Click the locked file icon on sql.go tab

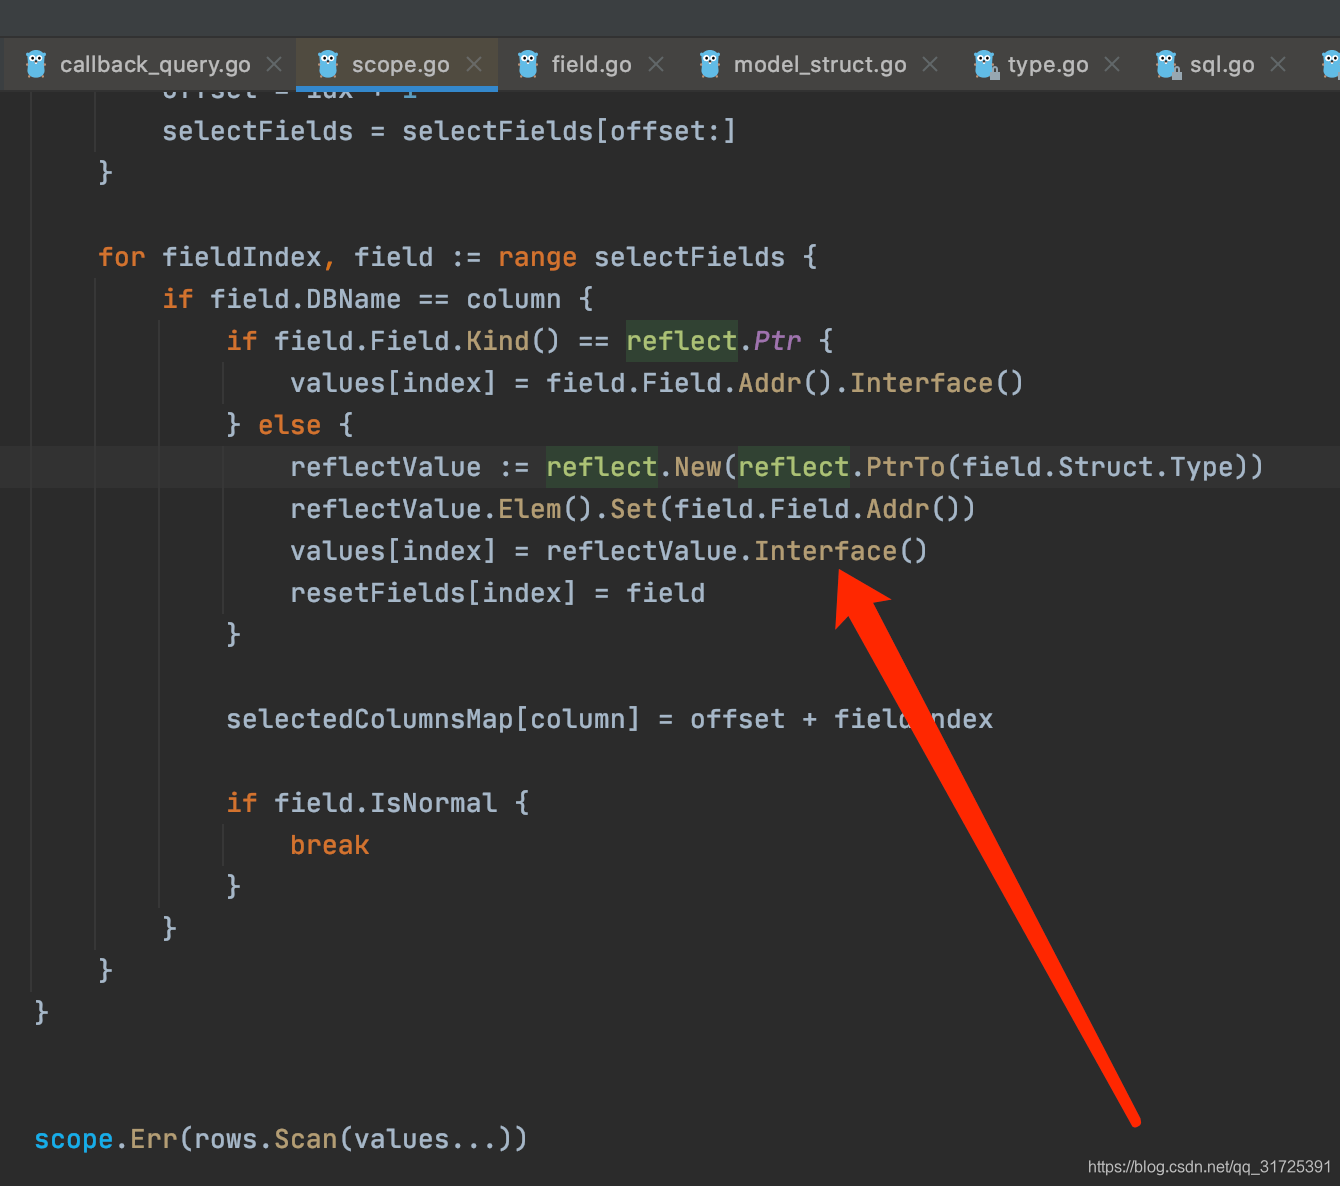pos(1168,63)
